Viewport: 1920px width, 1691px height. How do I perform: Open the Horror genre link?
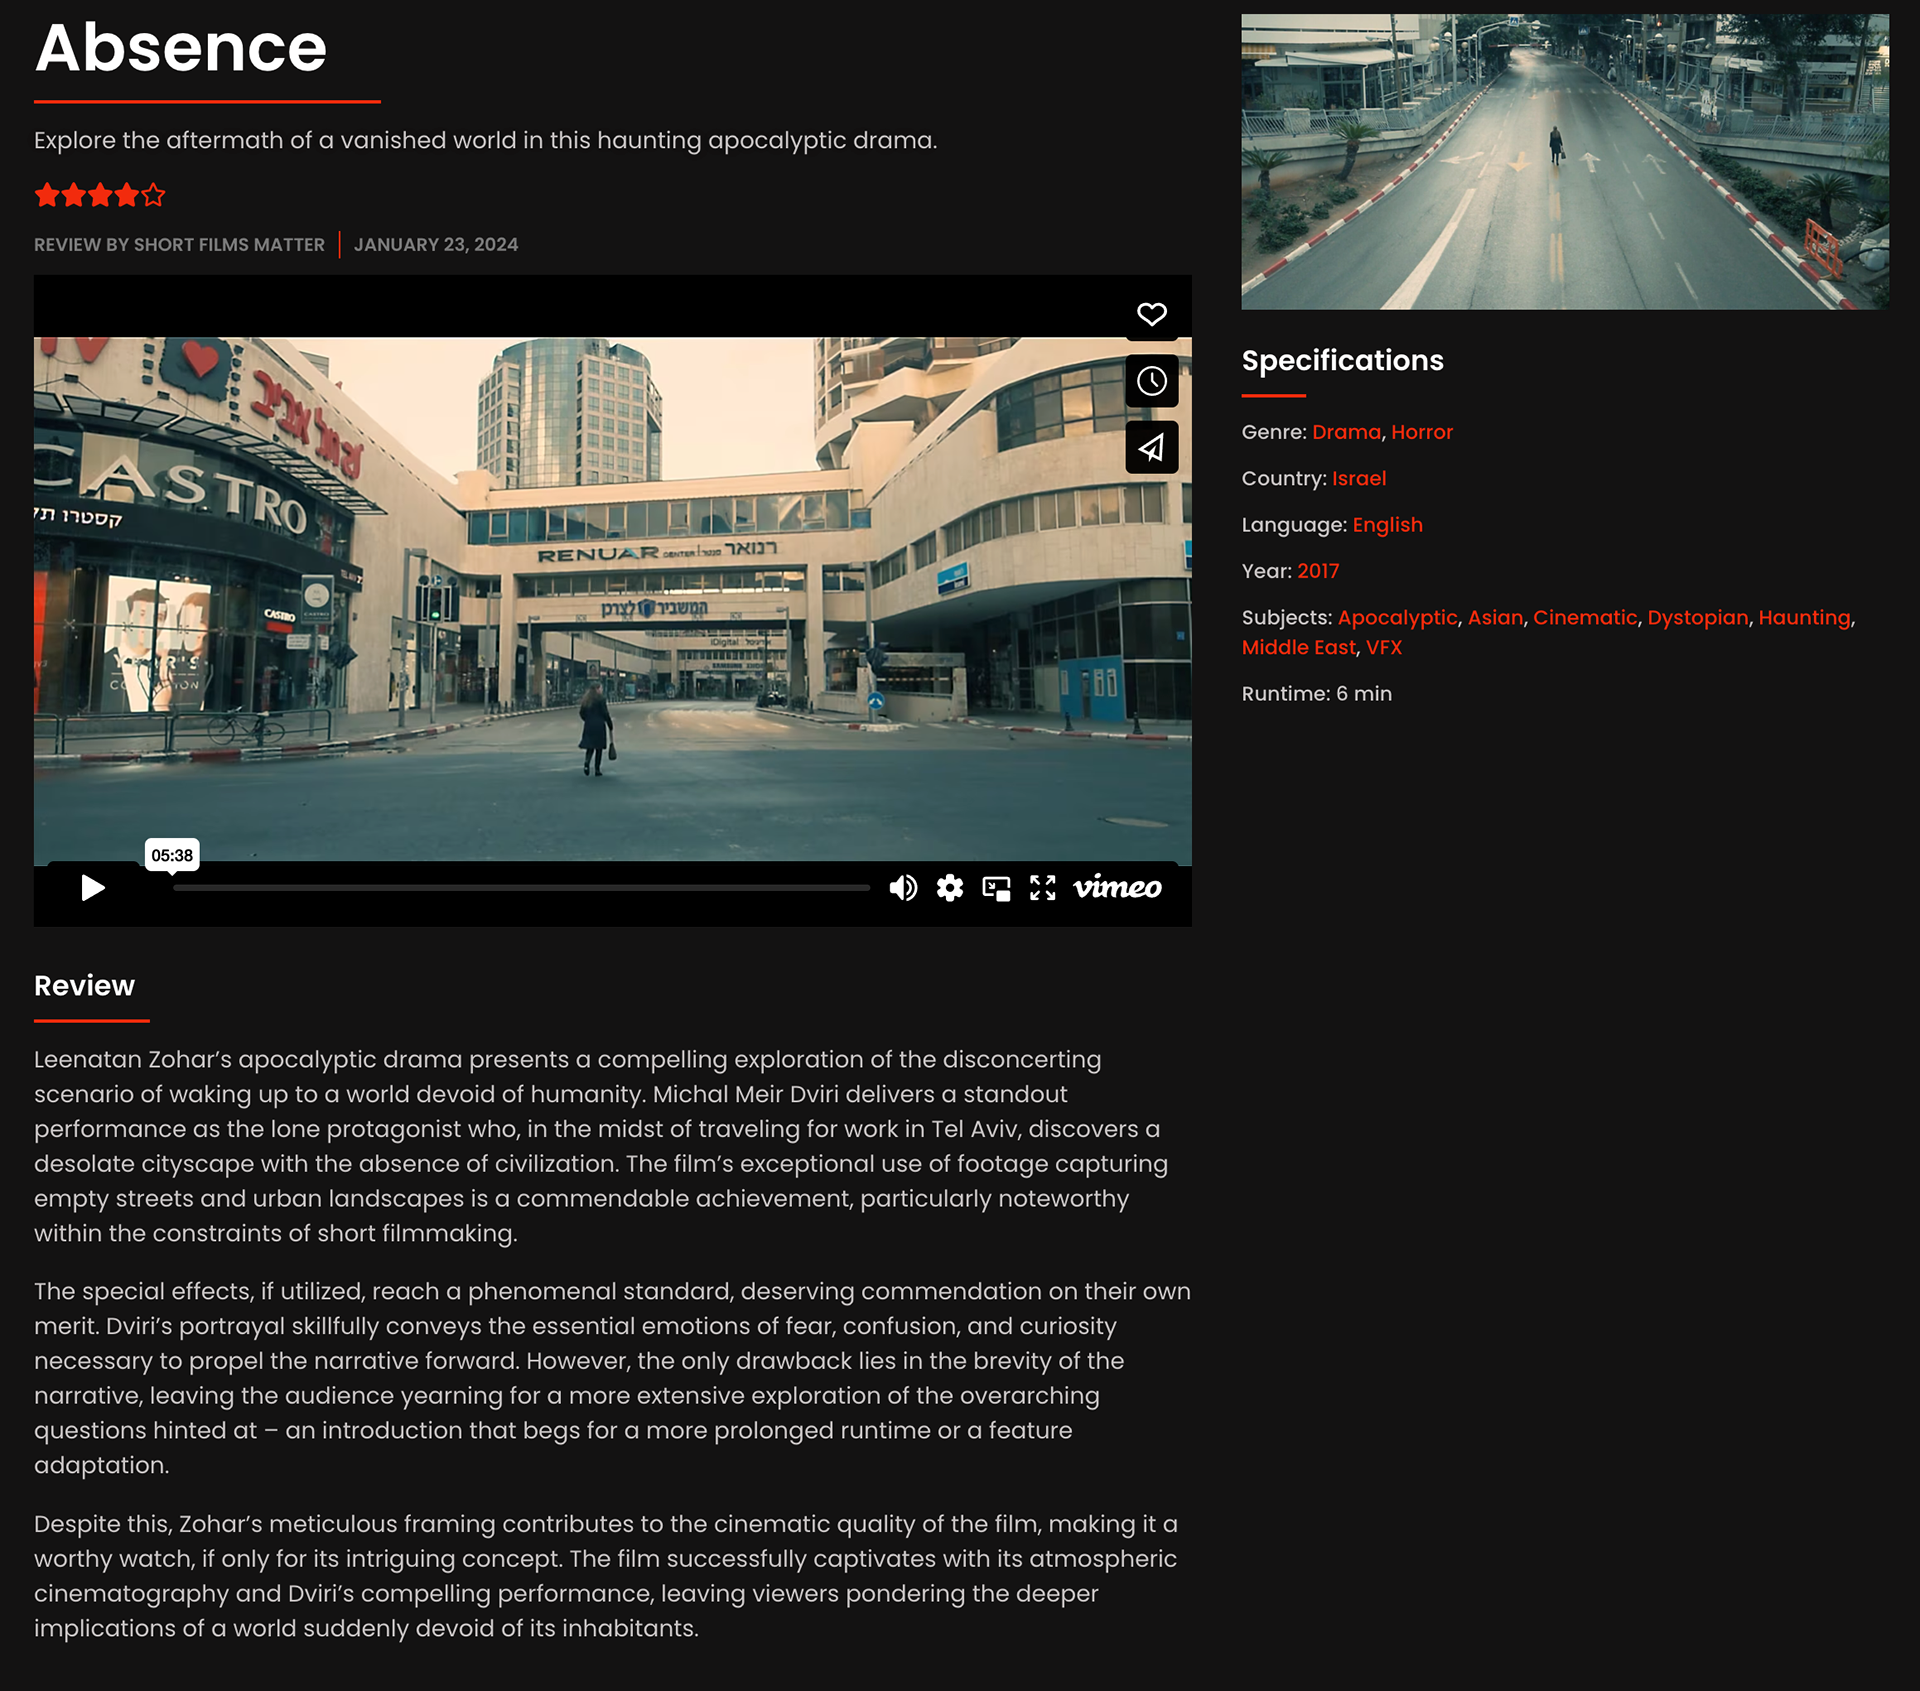[1421, 432]
